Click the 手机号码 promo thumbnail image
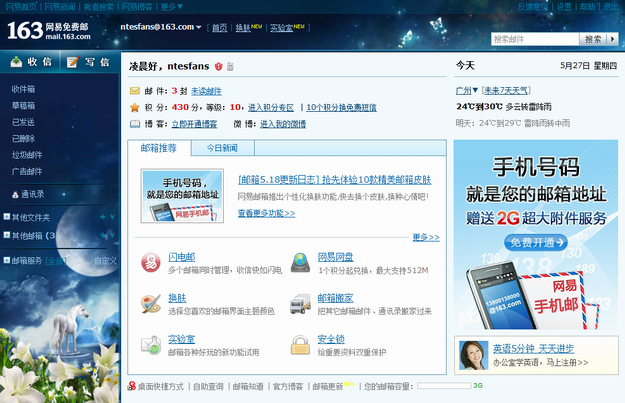Screen dimensions: 625x403 tap(182, 196)
